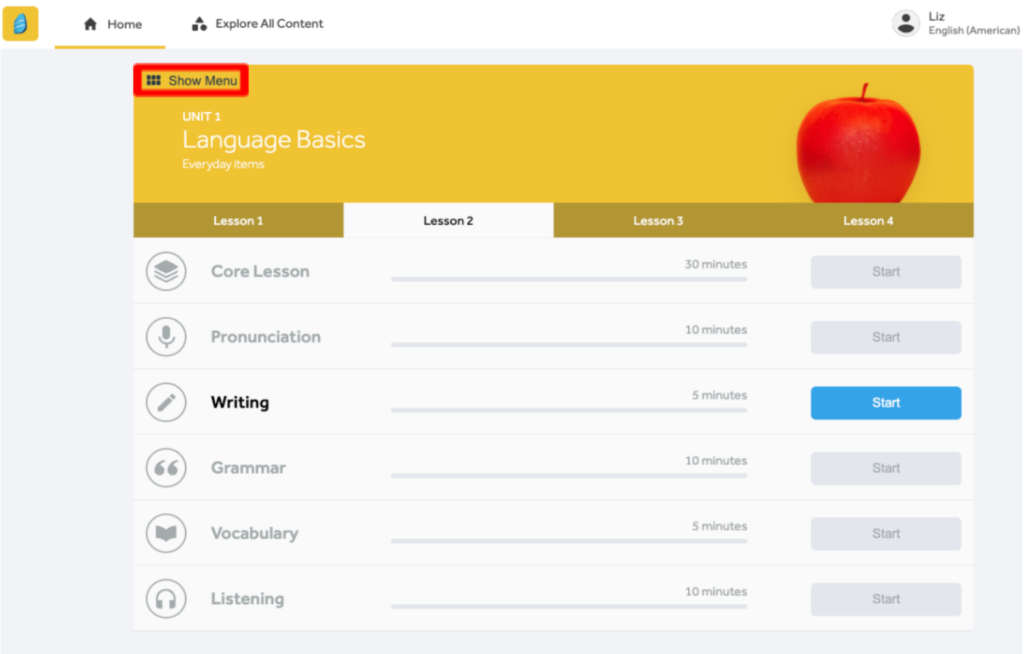Click the Show Menu button
The image size is (1024, 654).
click(191, 80)
